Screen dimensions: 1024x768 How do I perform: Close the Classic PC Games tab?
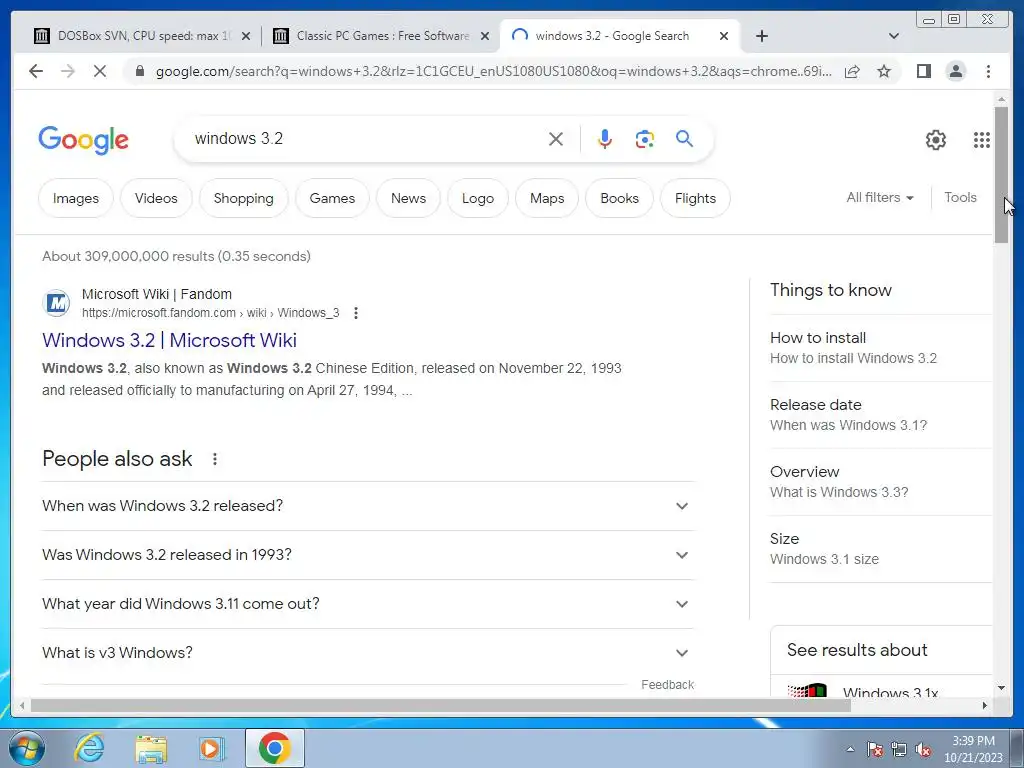click(x=485, y=37)
